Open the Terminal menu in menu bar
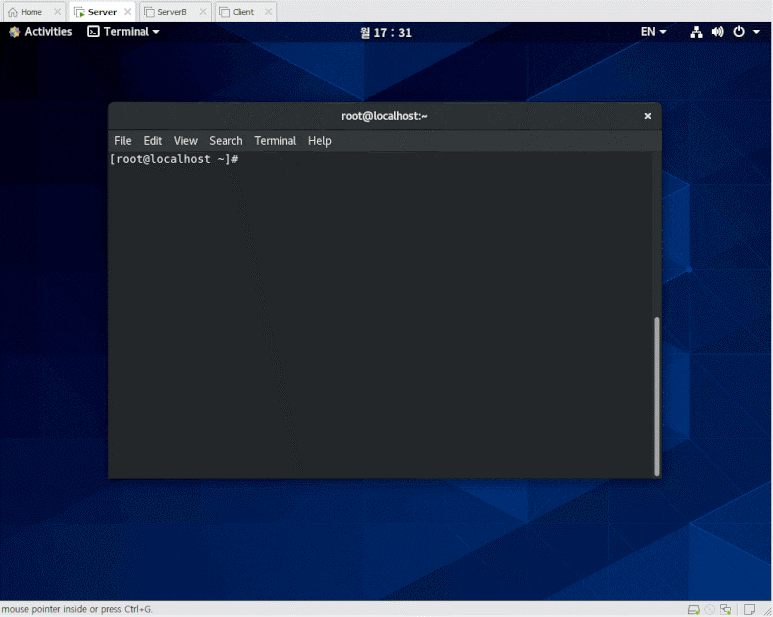The image size is (773, 617). pos(275,141)
